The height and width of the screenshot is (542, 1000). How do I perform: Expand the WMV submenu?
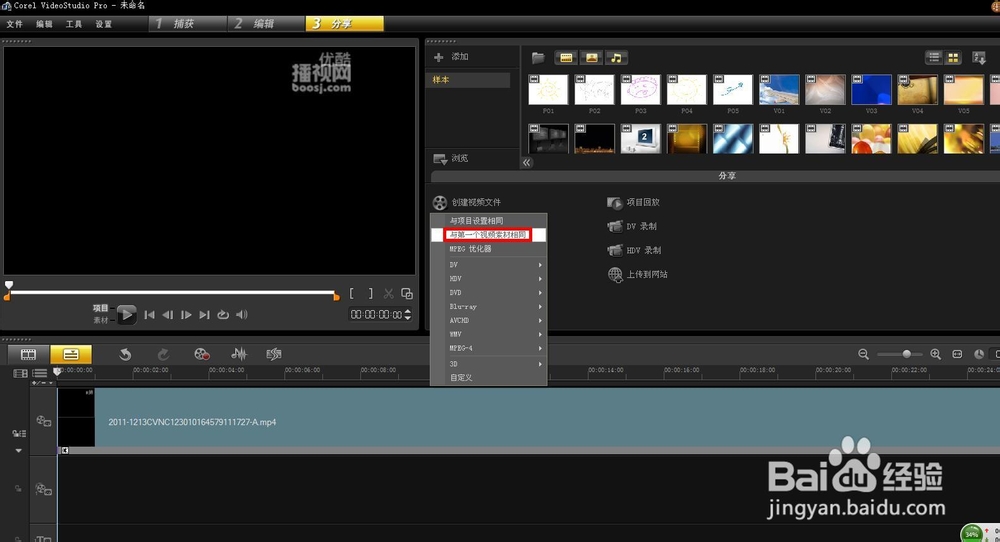tap(489, 334)
